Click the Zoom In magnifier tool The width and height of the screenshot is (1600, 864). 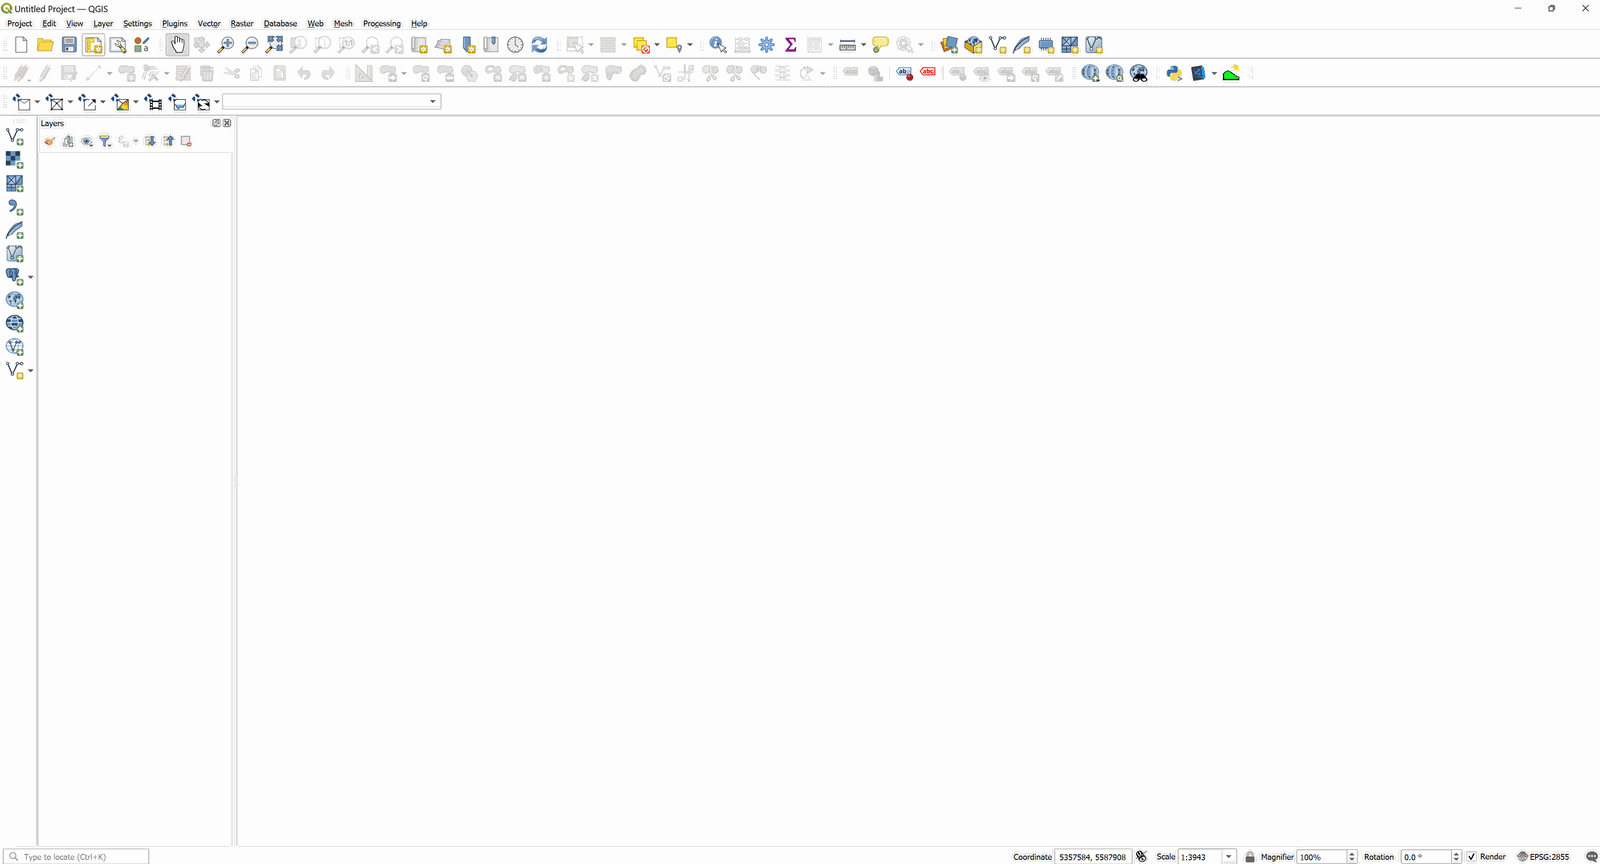point(226,45)
